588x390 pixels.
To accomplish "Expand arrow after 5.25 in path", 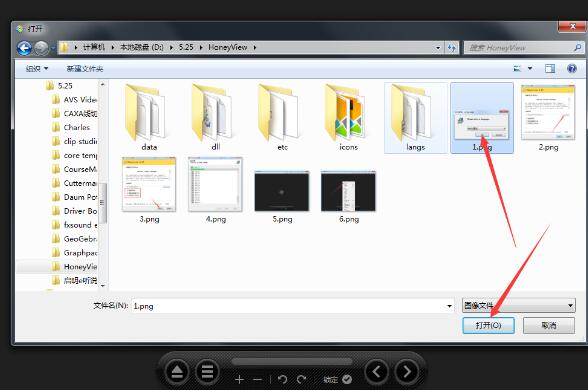I will coord(201,47).
